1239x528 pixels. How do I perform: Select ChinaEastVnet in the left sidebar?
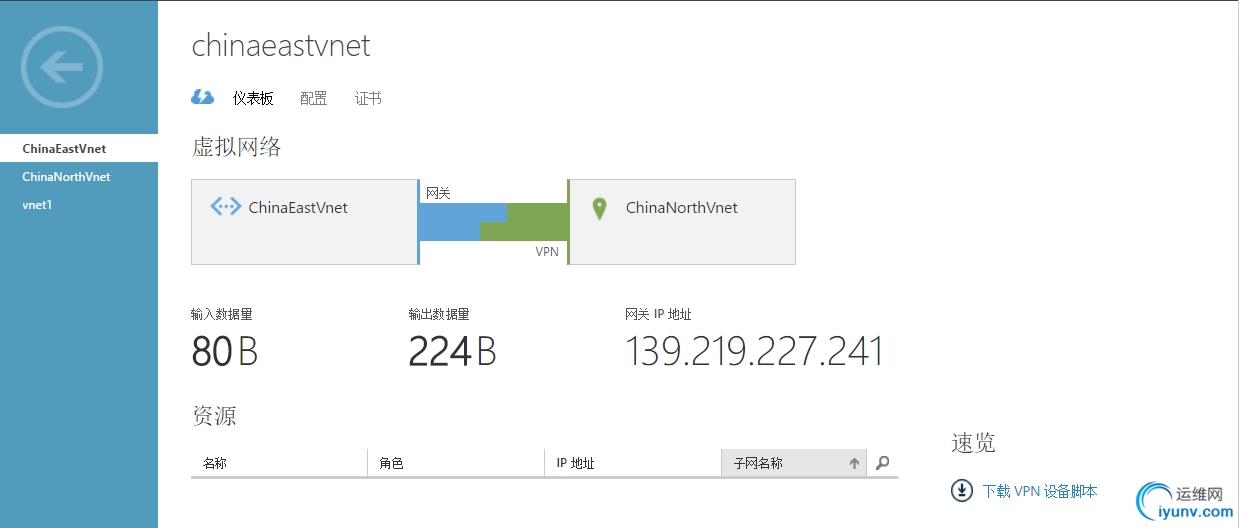[x=64, y=149]
